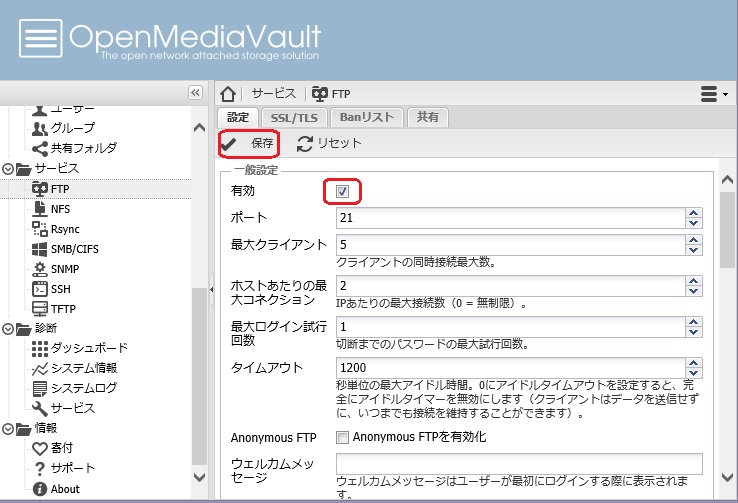738x503 pixels.
Task: Click the 保存 save button
Action: tap(249, 144)
